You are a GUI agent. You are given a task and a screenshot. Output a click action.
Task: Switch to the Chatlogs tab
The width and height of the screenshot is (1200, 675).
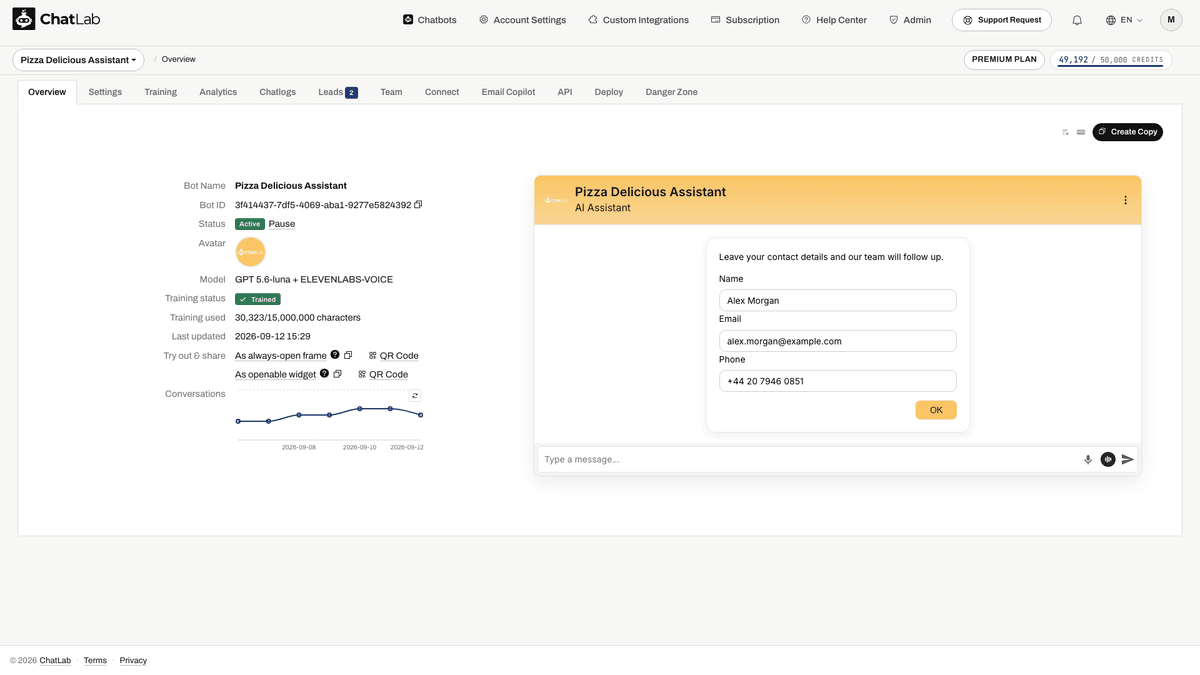click(x=278, y=92)
